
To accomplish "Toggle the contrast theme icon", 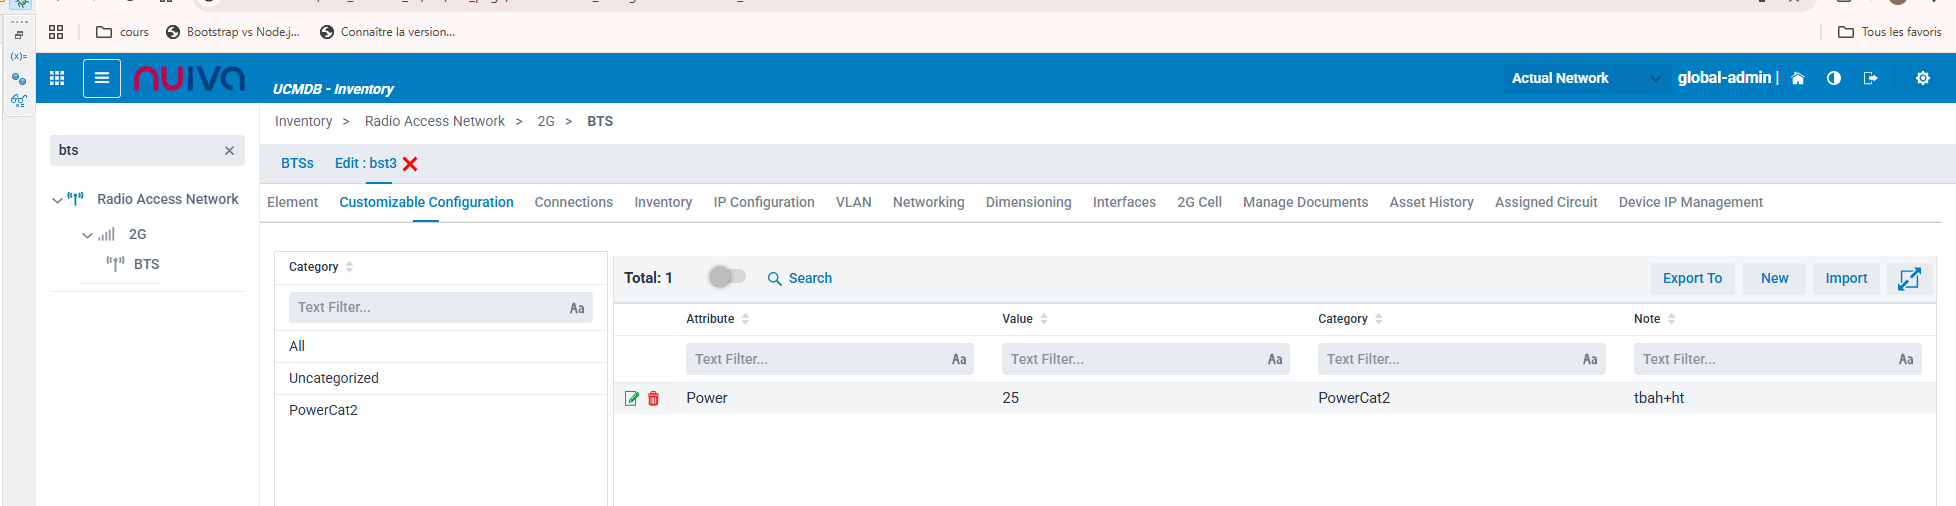I will pos(1833,78).
